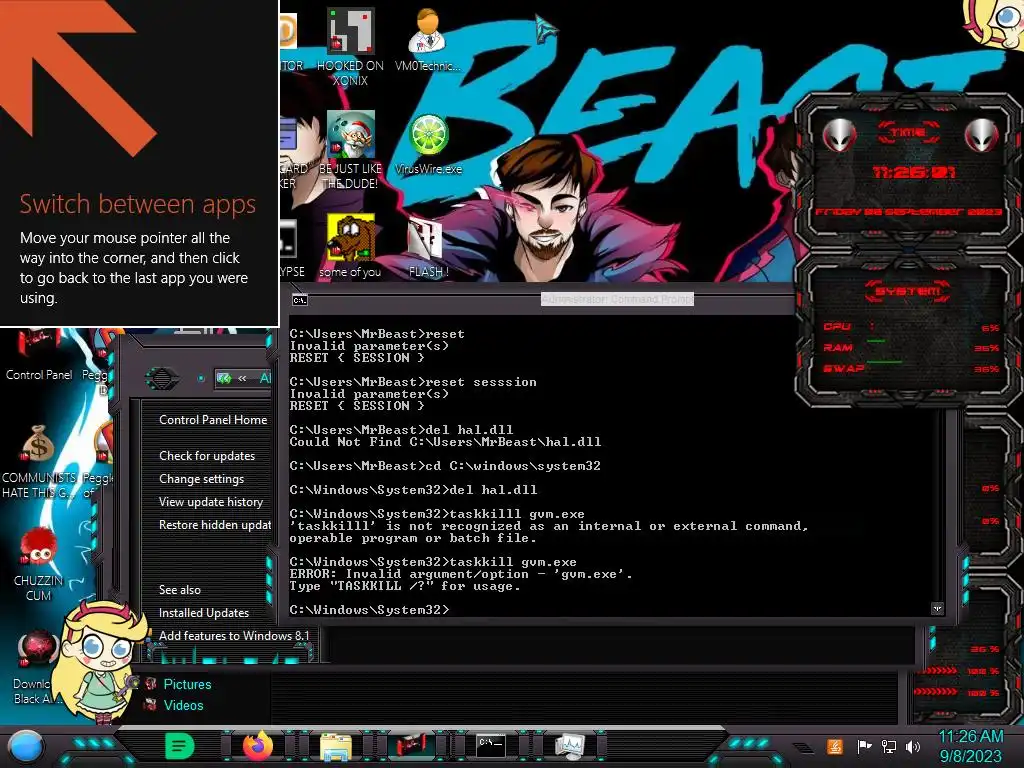The width and height of the screenshot is (1024, 768).
Task: Click Control Panel window back orb icon
Action: point(161,378)
